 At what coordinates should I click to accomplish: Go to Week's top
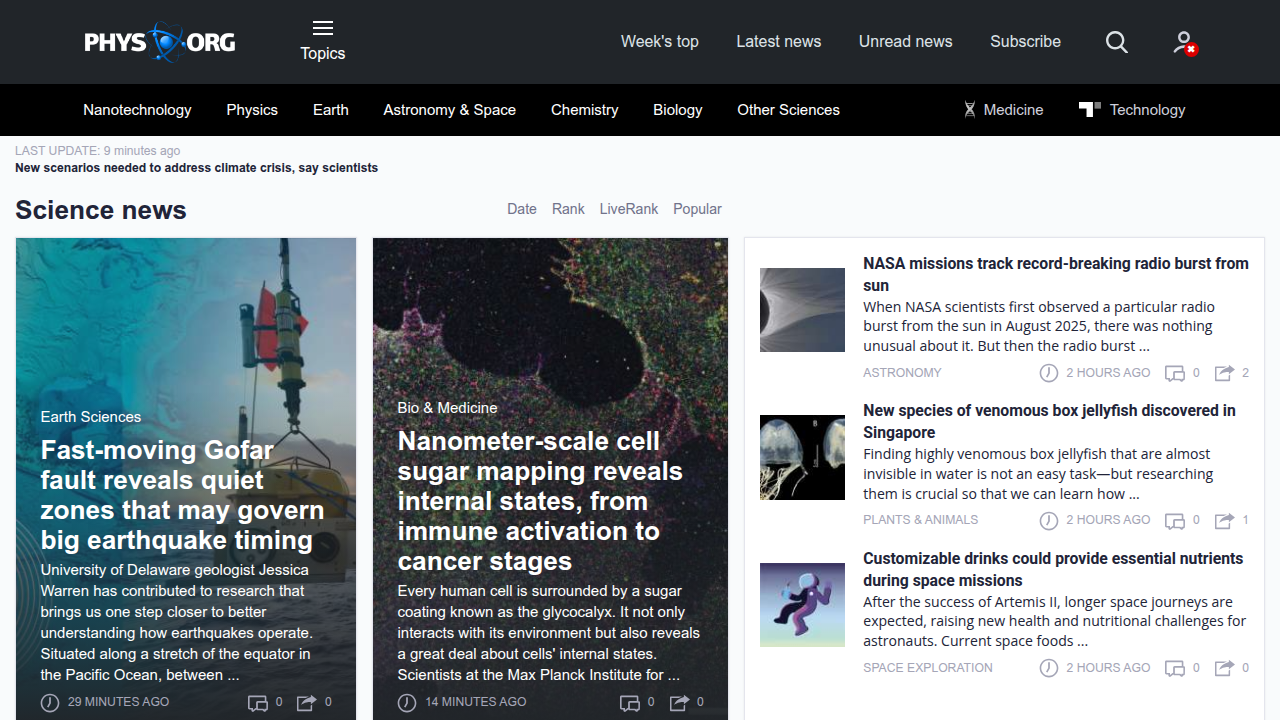[x=660, y=41]
